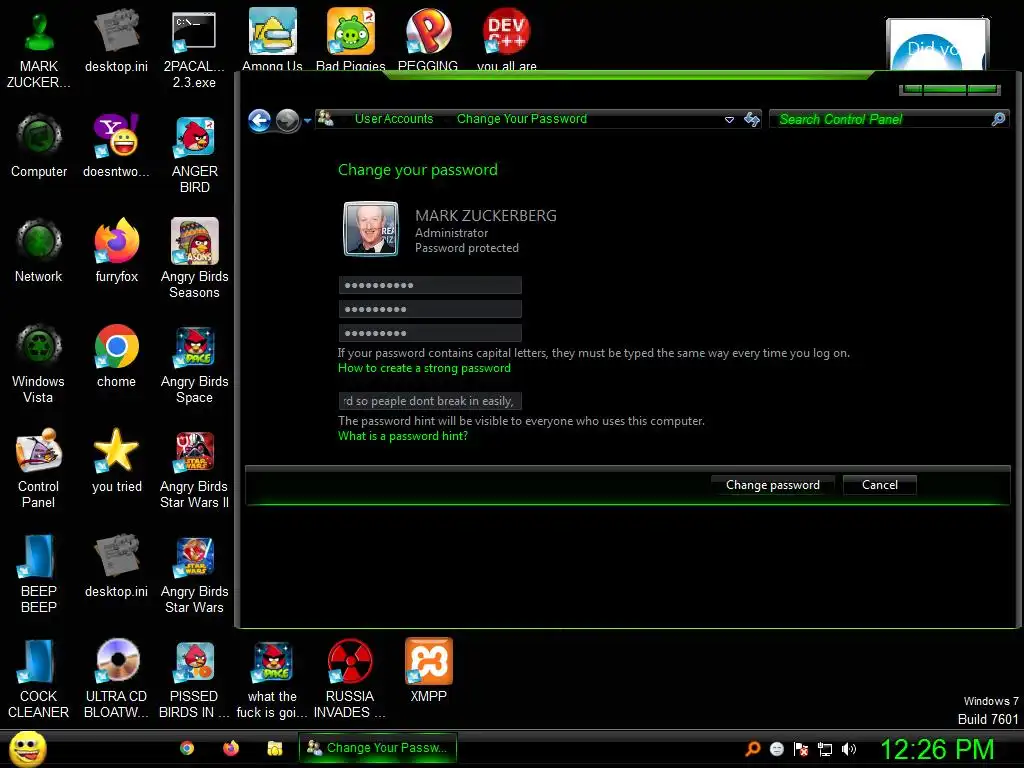Viewport: 1024px width, 768px height.
Task: Click the second password field
Action: (x=430, y=309)
